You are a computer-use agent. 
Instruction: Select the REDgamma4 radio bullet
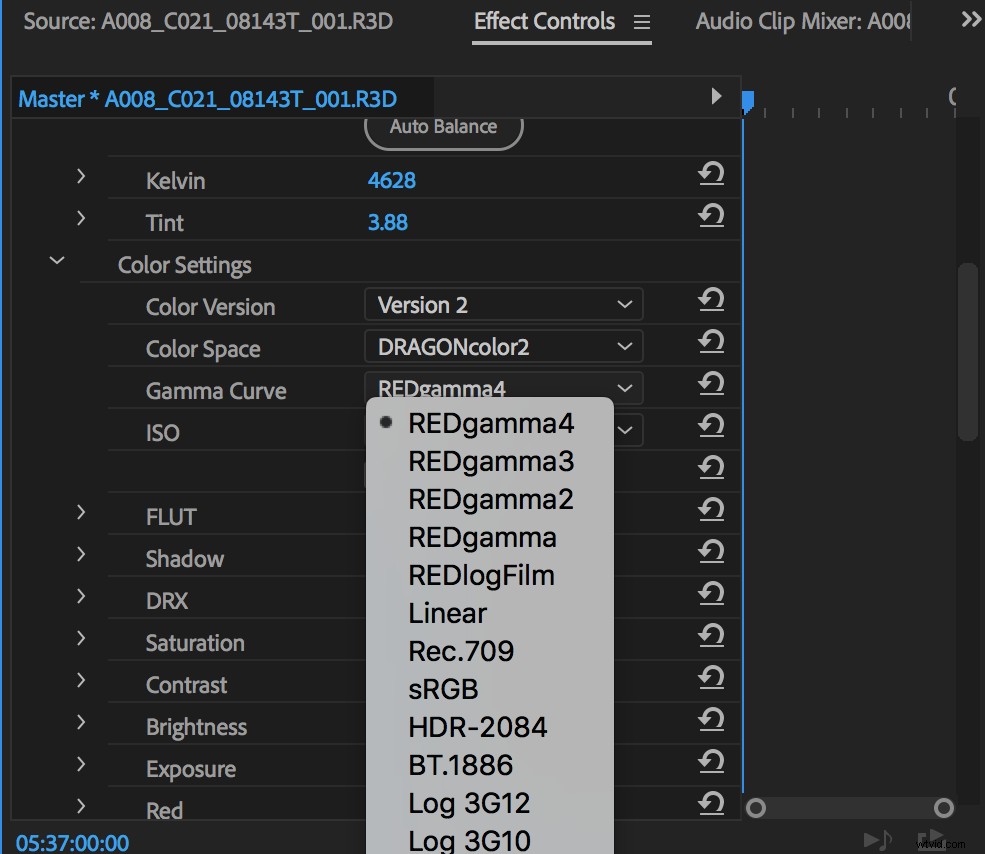(x=385, y=423)
